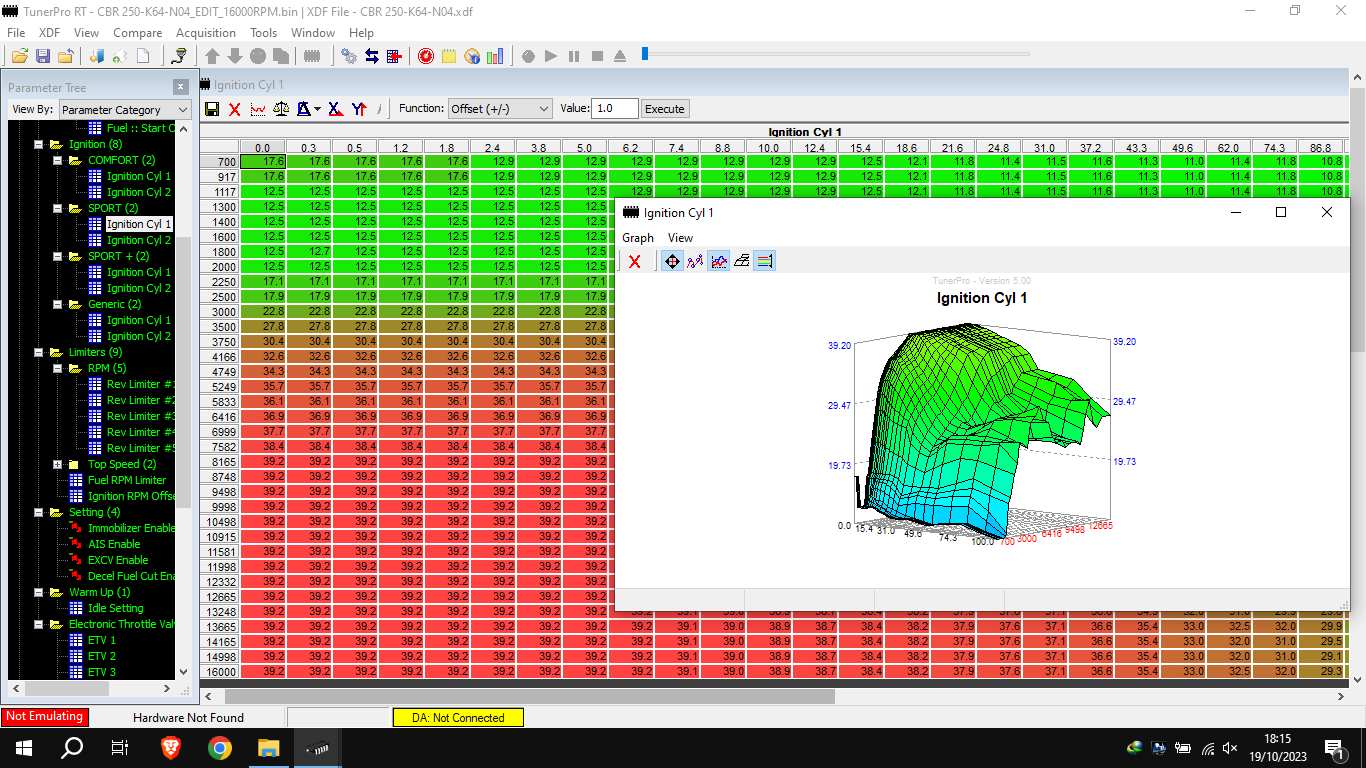Click the red X in the graph toolbar
The height and width of the screenshot is (768, 1366).
(x=634, y=261)
